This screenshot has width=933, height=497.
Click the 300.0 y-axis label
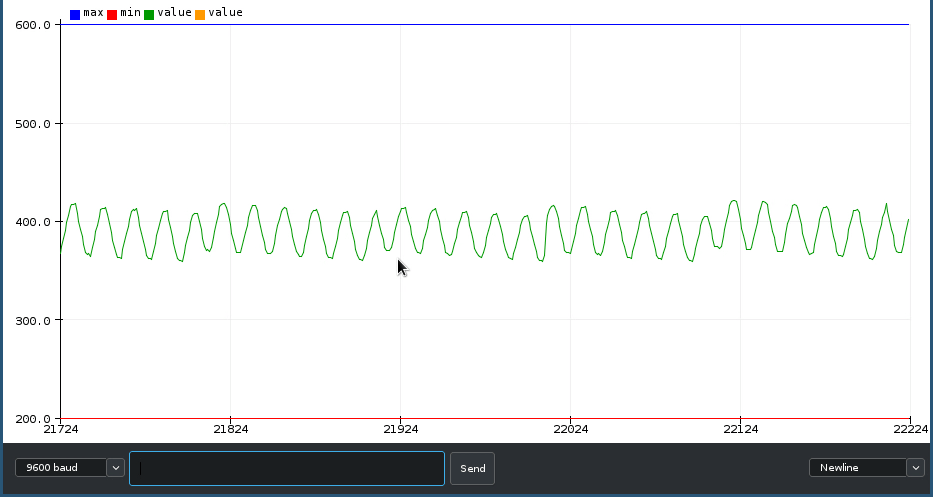pyautogui.click(x=33, y=321)
